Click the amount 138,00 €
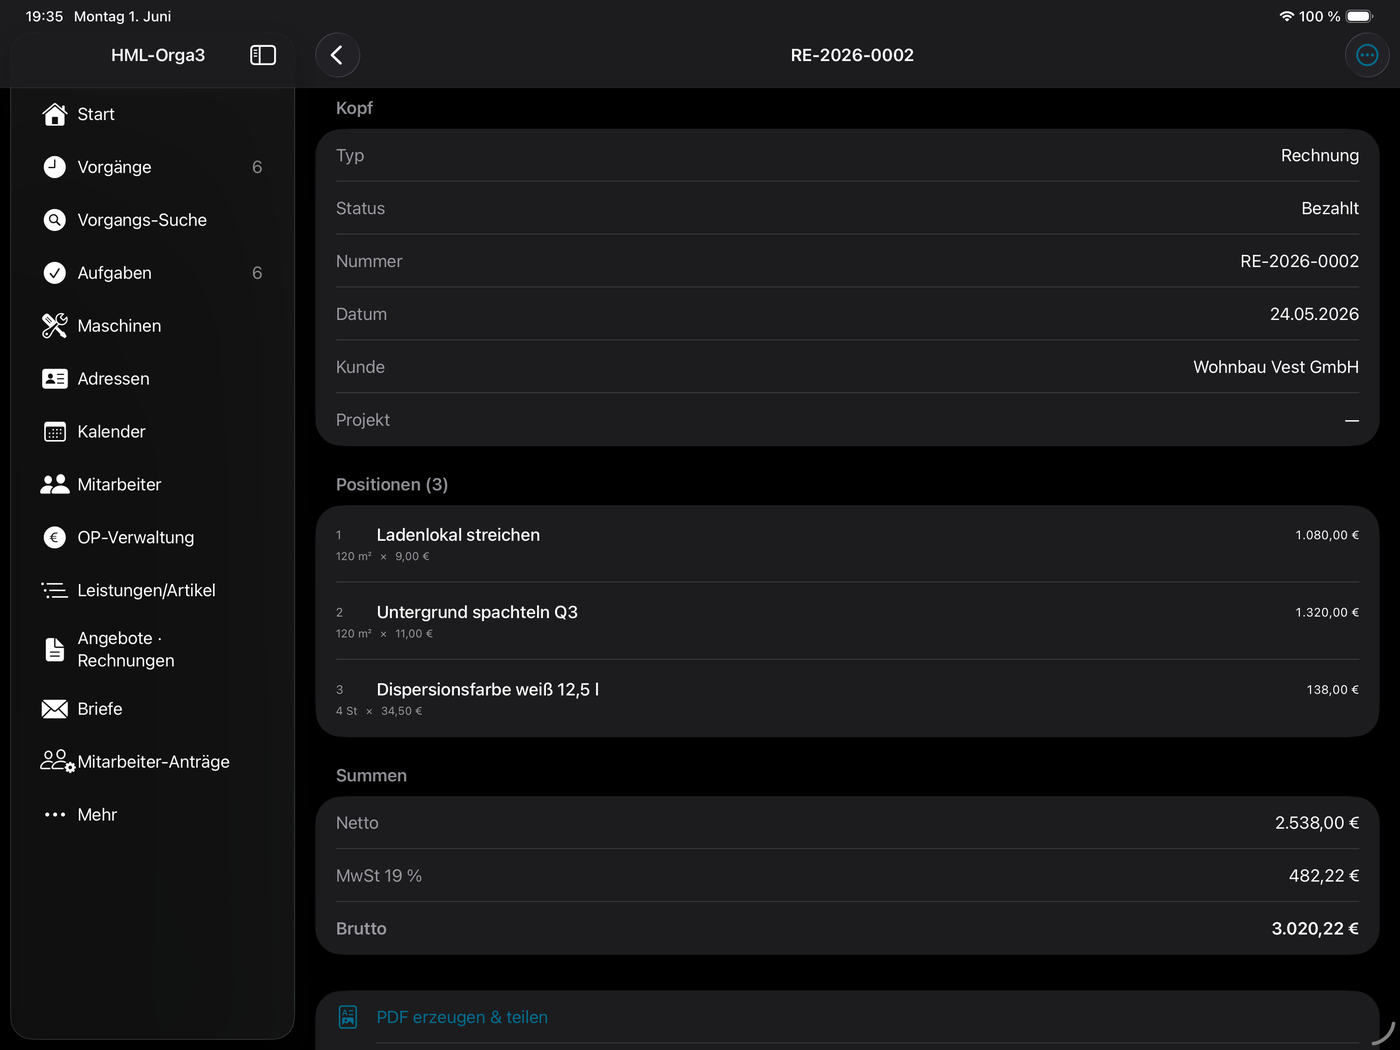Viewport: 1400px width, 1050px height. tap(1332, 690)
